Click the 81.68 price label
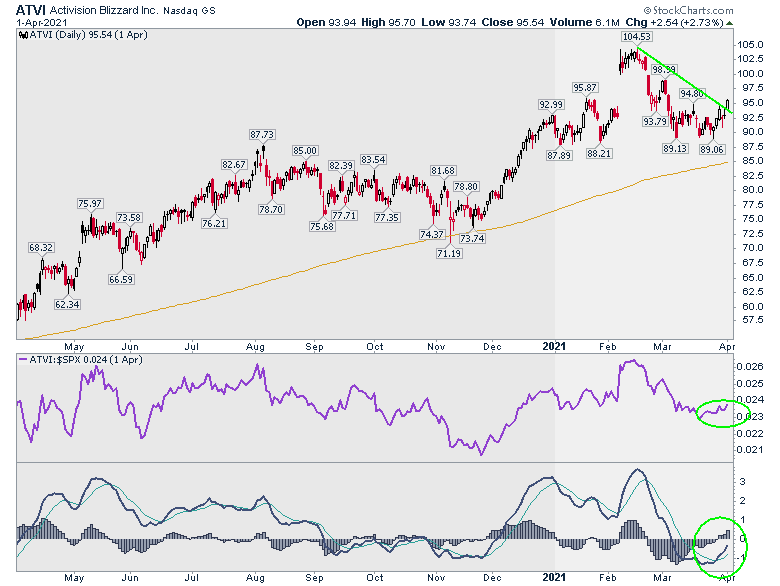 (443, 171)
